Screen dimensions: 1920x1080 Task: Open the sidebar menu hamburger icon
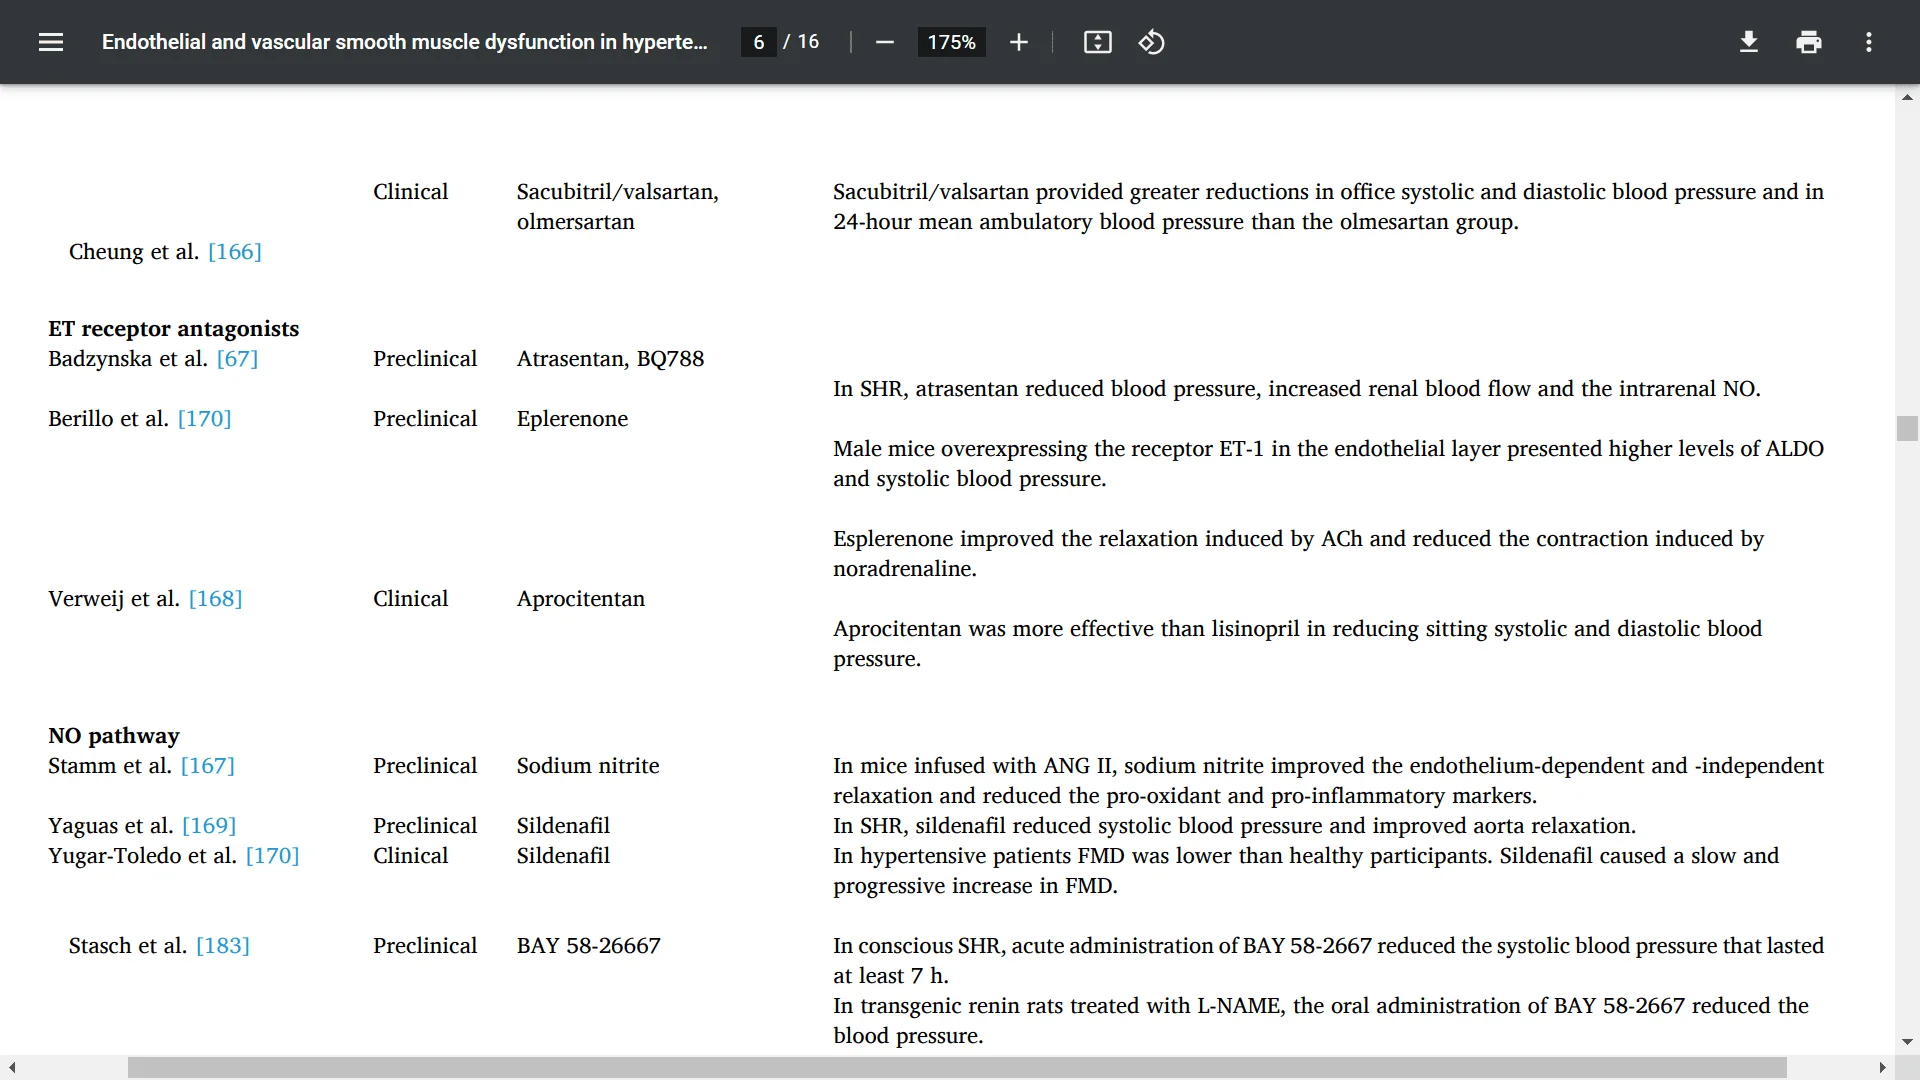coord(51,42)
